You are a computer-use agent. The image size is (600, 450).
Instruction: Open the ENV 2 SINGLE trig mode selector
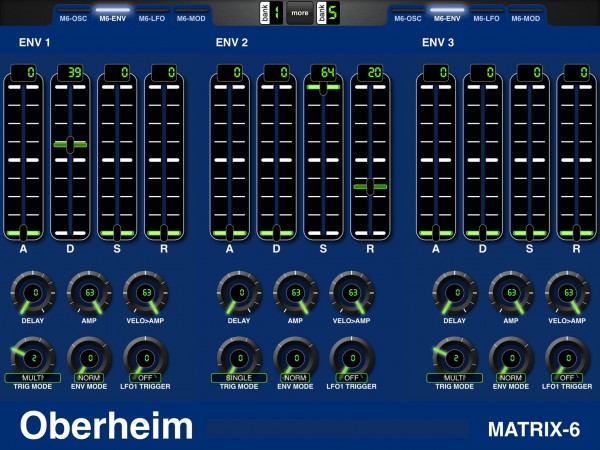coord(239,378)
